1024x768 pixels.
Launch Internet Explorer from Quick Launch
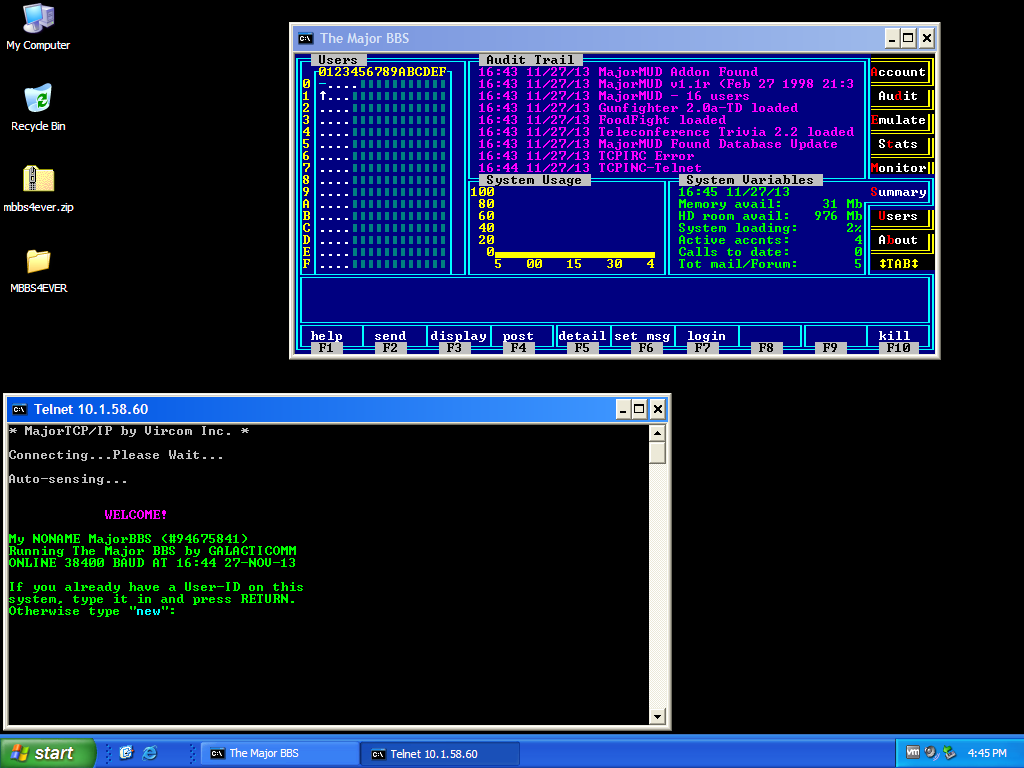tap(150, 753)
